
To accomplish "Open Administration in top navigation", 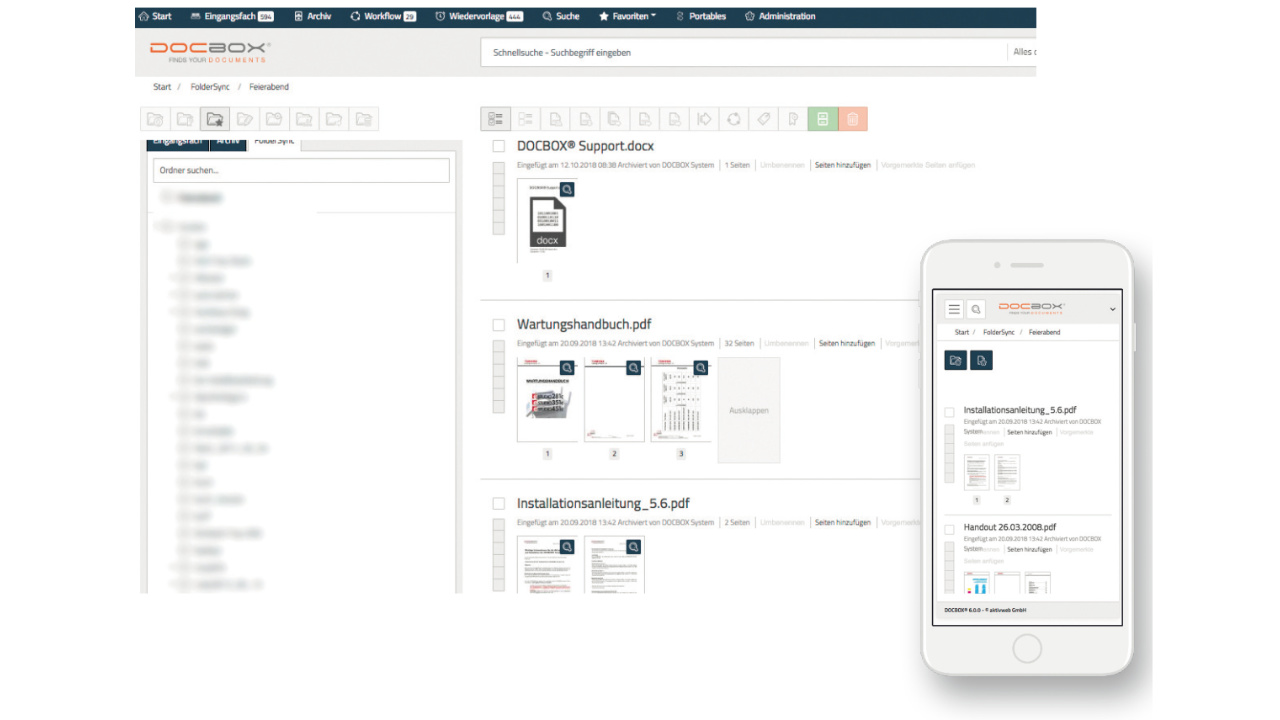I will tap(780, 16).
